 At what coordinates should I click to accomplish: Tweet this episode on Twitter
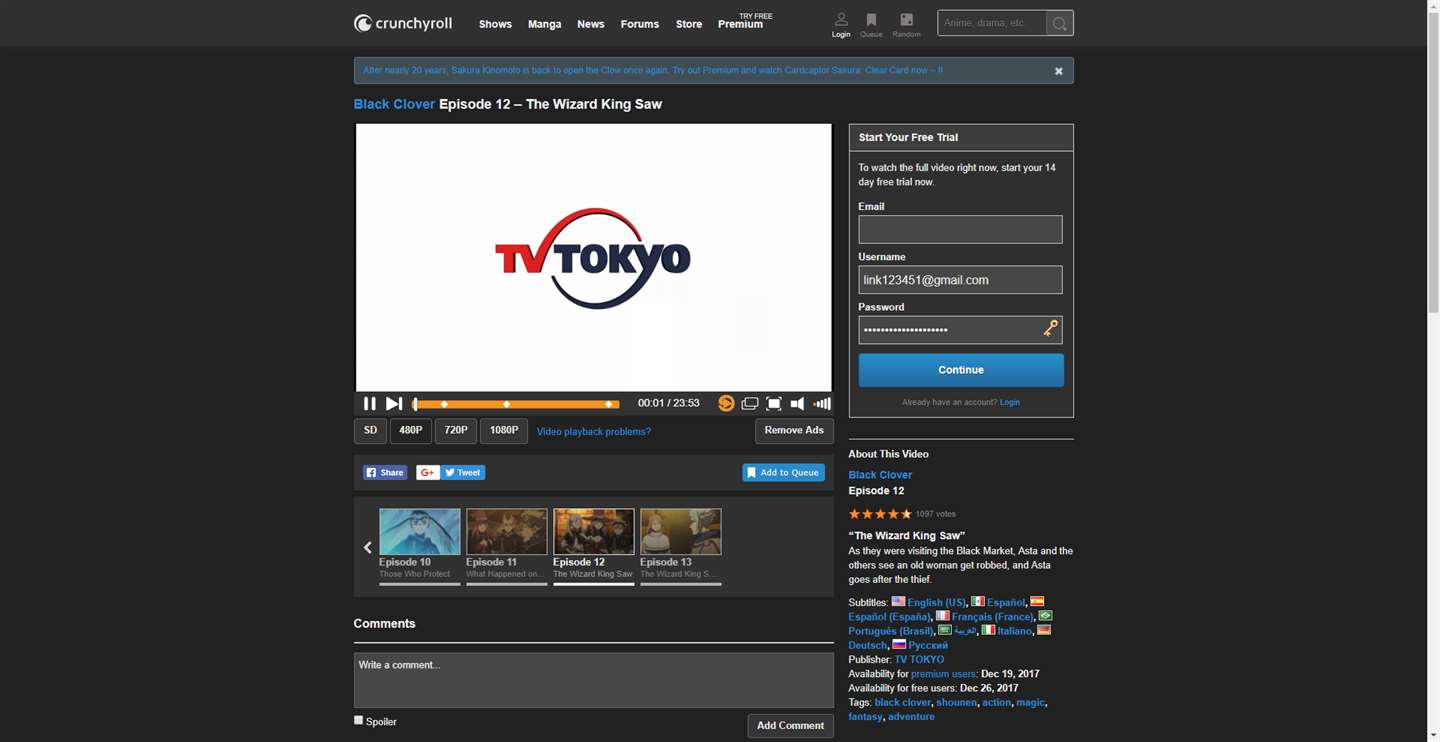pos(462,473)
